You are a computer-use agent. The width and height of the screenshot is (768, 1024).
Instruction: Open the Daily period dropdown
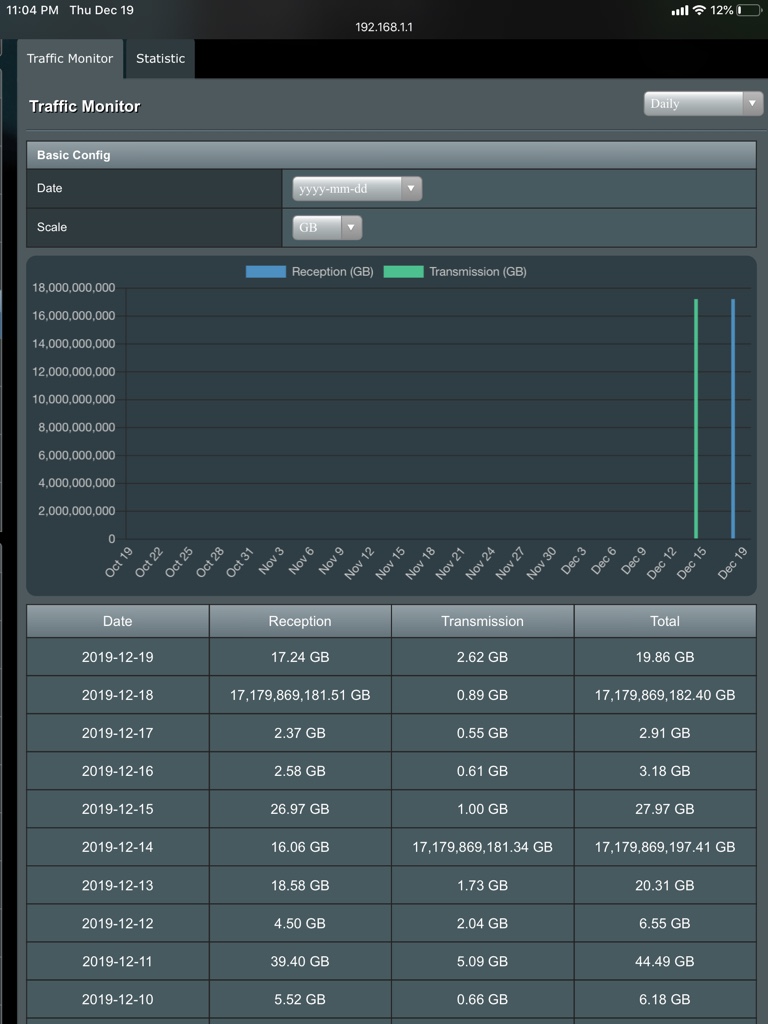tap(703, 104)
